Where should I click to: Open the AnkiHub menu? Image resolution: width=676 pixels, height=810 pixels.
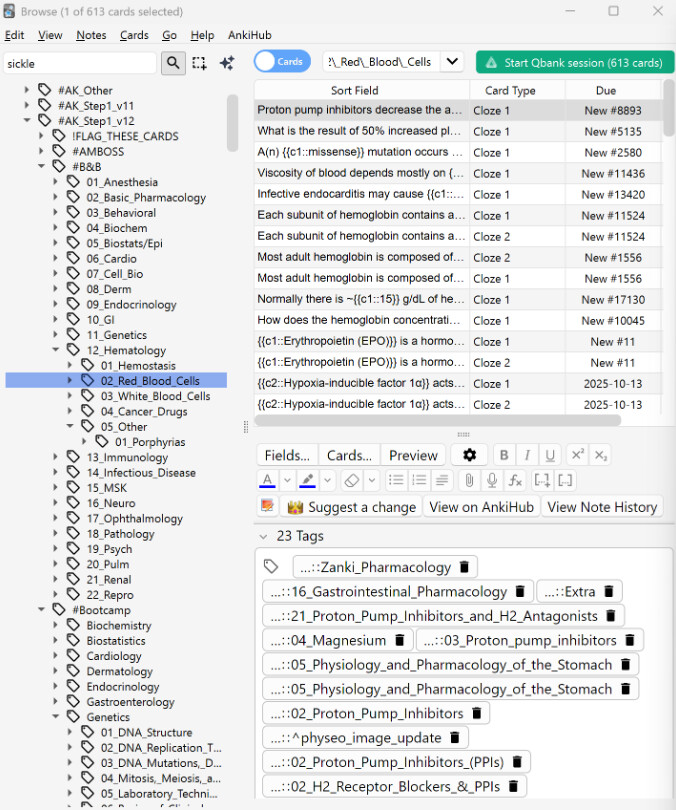249,35
